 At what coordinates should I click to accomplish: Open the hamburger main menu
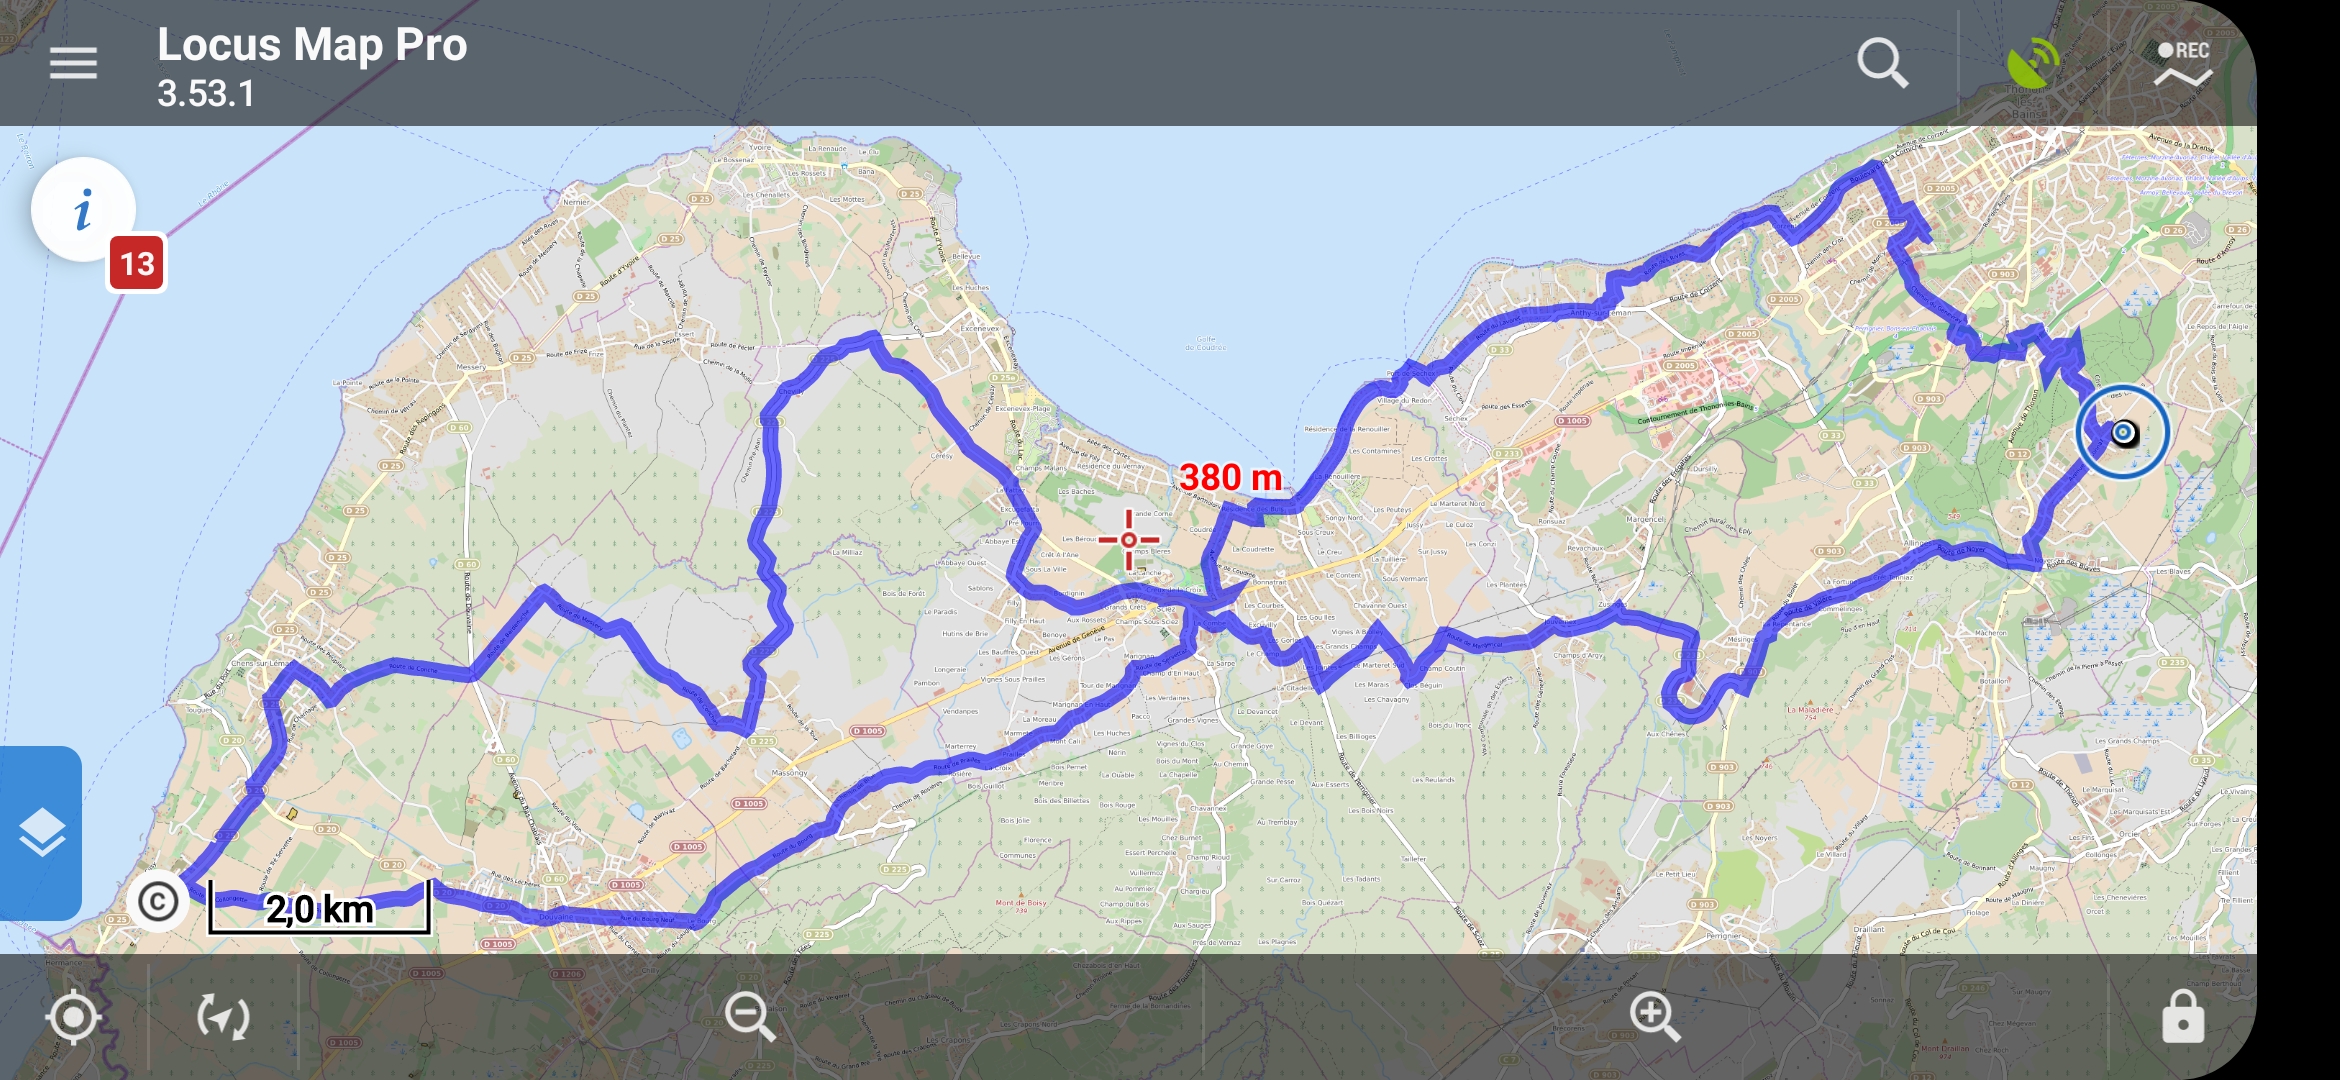[x=73, y=63]
